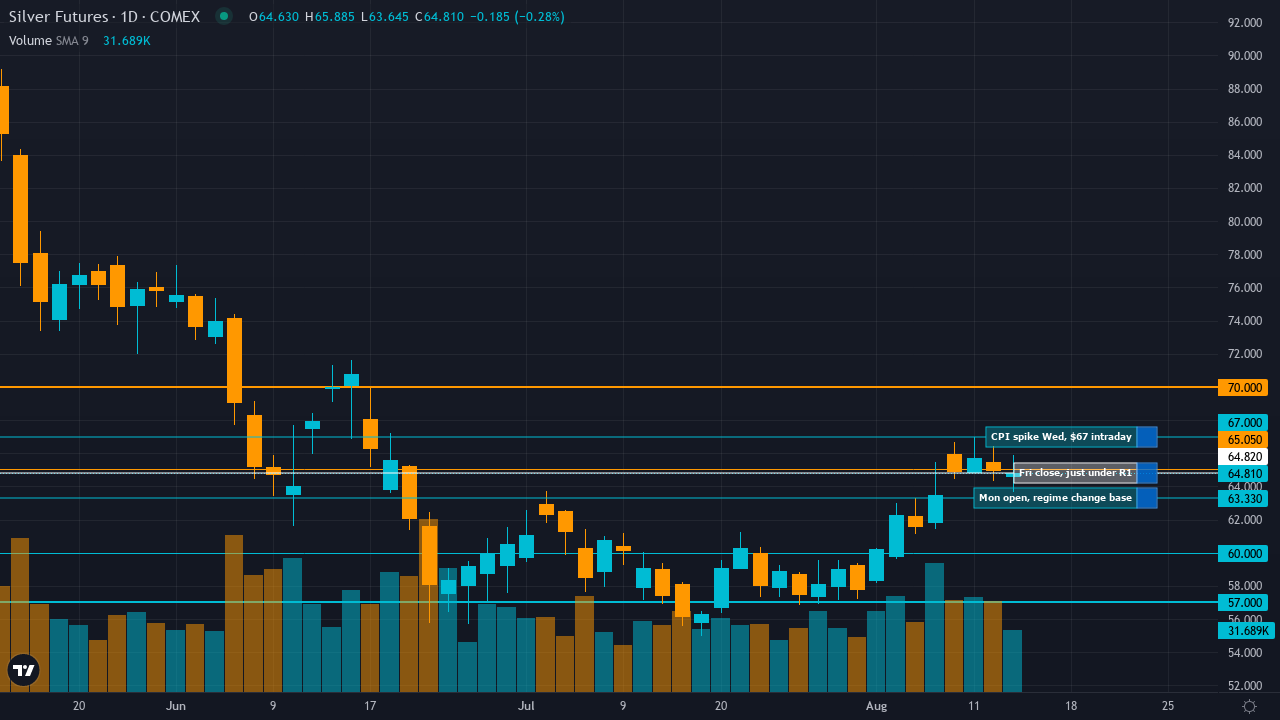Image resolution: width=1280 pixels, height=720 pixels.
Task: Select the Volume SMA 9 indicator label
Action: point(49,40)
